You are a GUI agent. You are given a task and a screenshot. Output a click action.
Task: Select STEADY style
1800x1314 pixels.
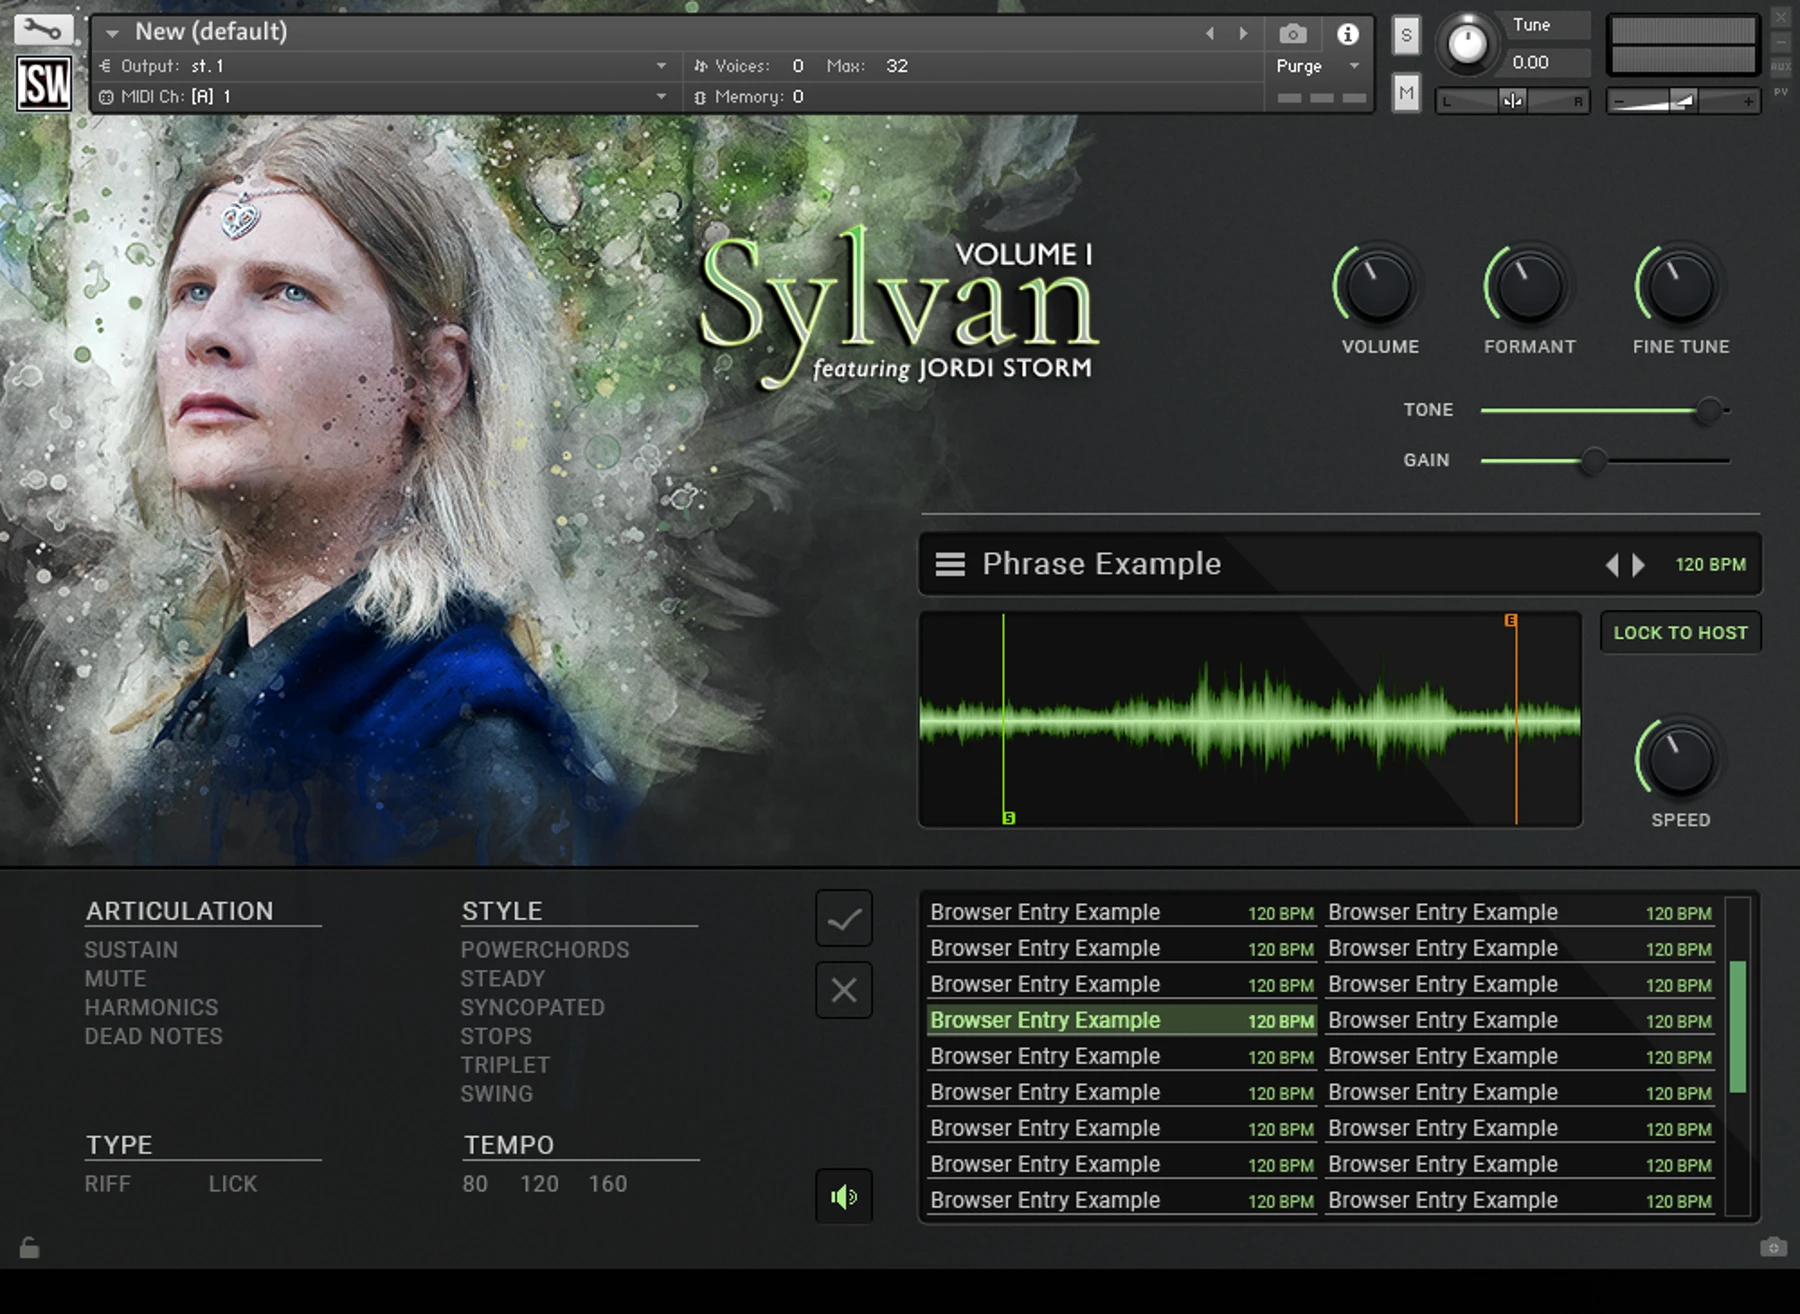[503, 979]
